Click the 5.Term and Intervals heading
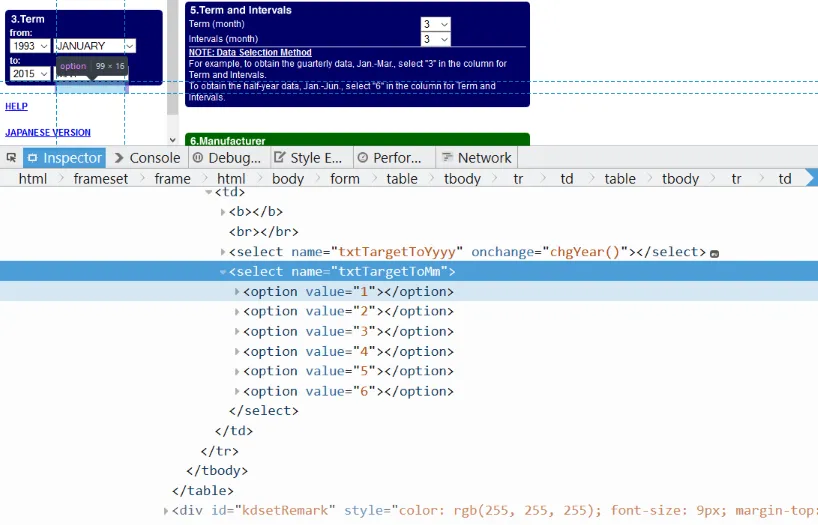The width and height of the screenshot is (818, 525). click(x=240, y=10)
